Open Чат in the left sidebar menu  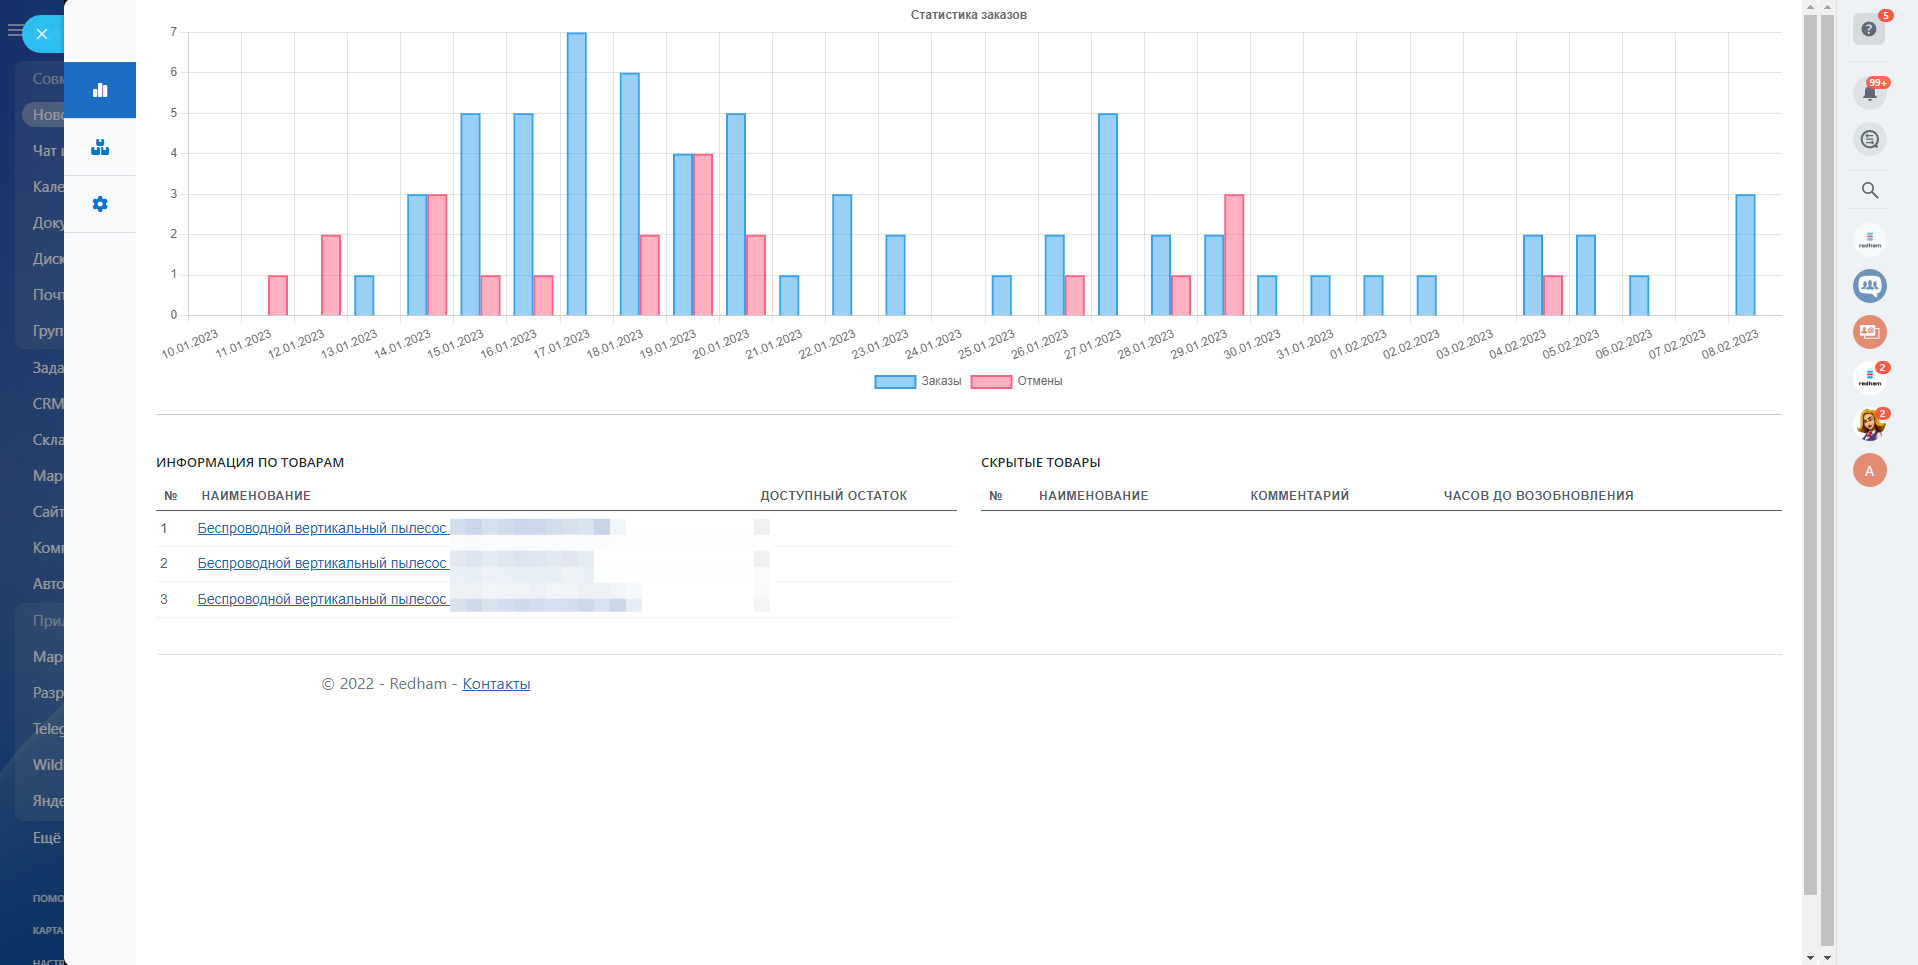coord(47,151)
